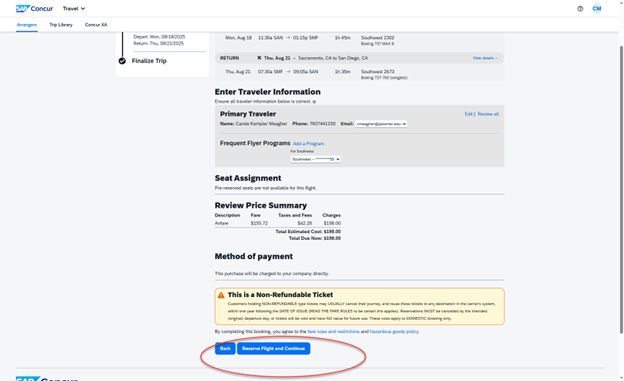Click the airplane icon on RETURN row
The width and height of the screenshot is (624, 381).
click(x=259, y=58)
